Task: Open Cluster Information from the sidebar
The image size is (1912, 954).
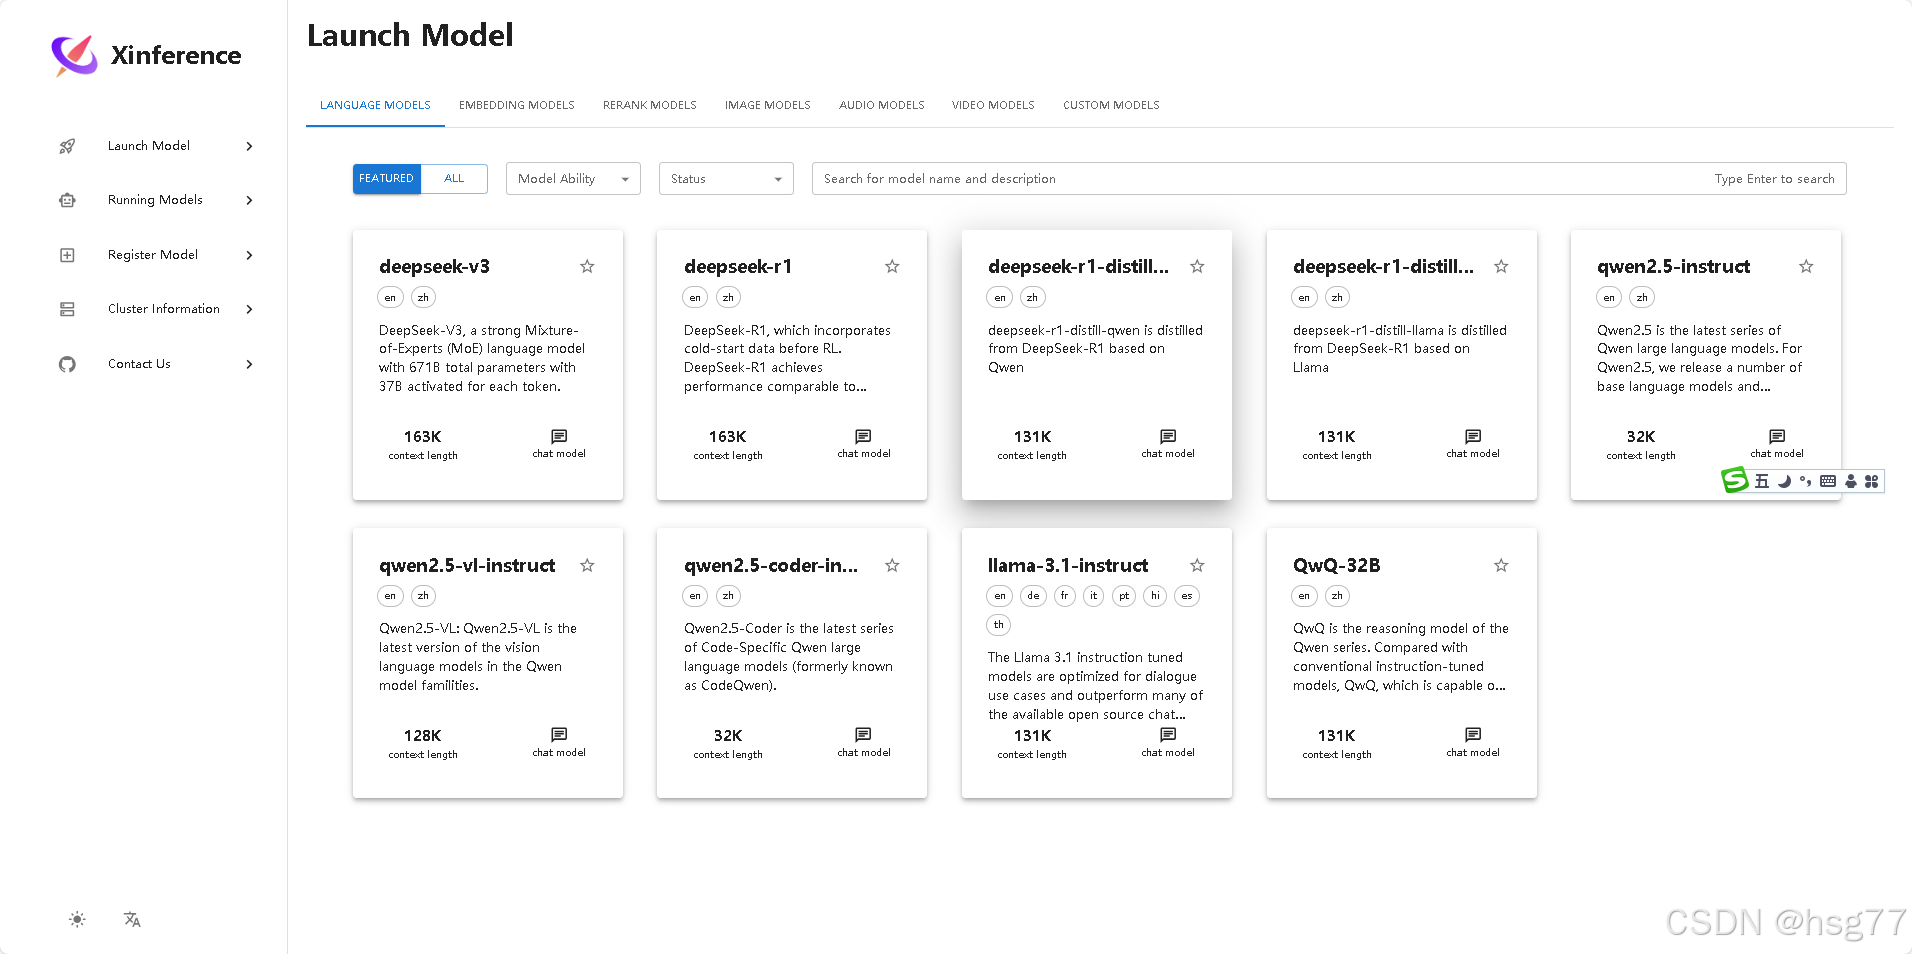Action: tap(164, 309)
